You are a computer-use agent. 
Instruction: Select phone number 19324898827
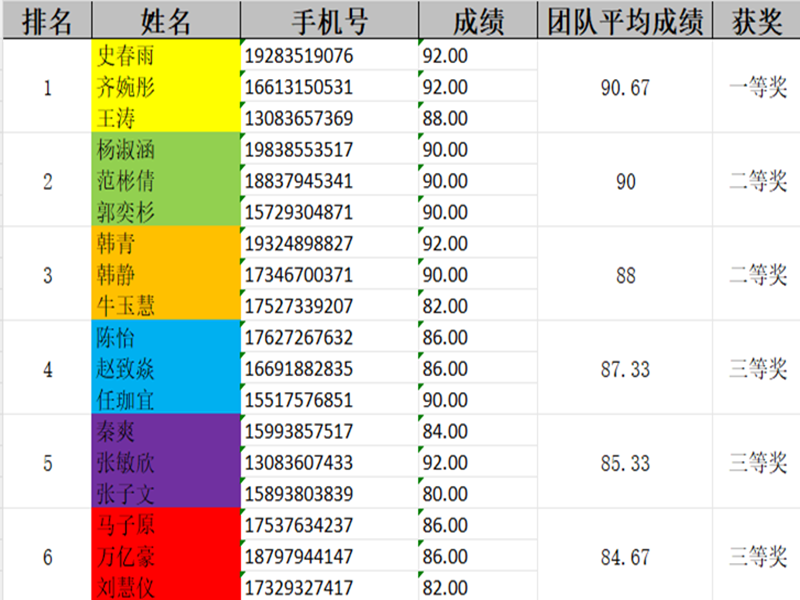tap(329, 243)
